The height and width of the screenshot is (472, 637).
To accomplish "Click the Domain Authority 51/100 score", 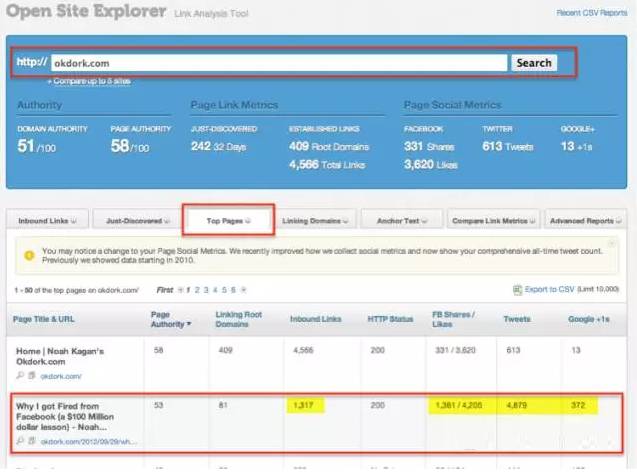I will 37,146.
